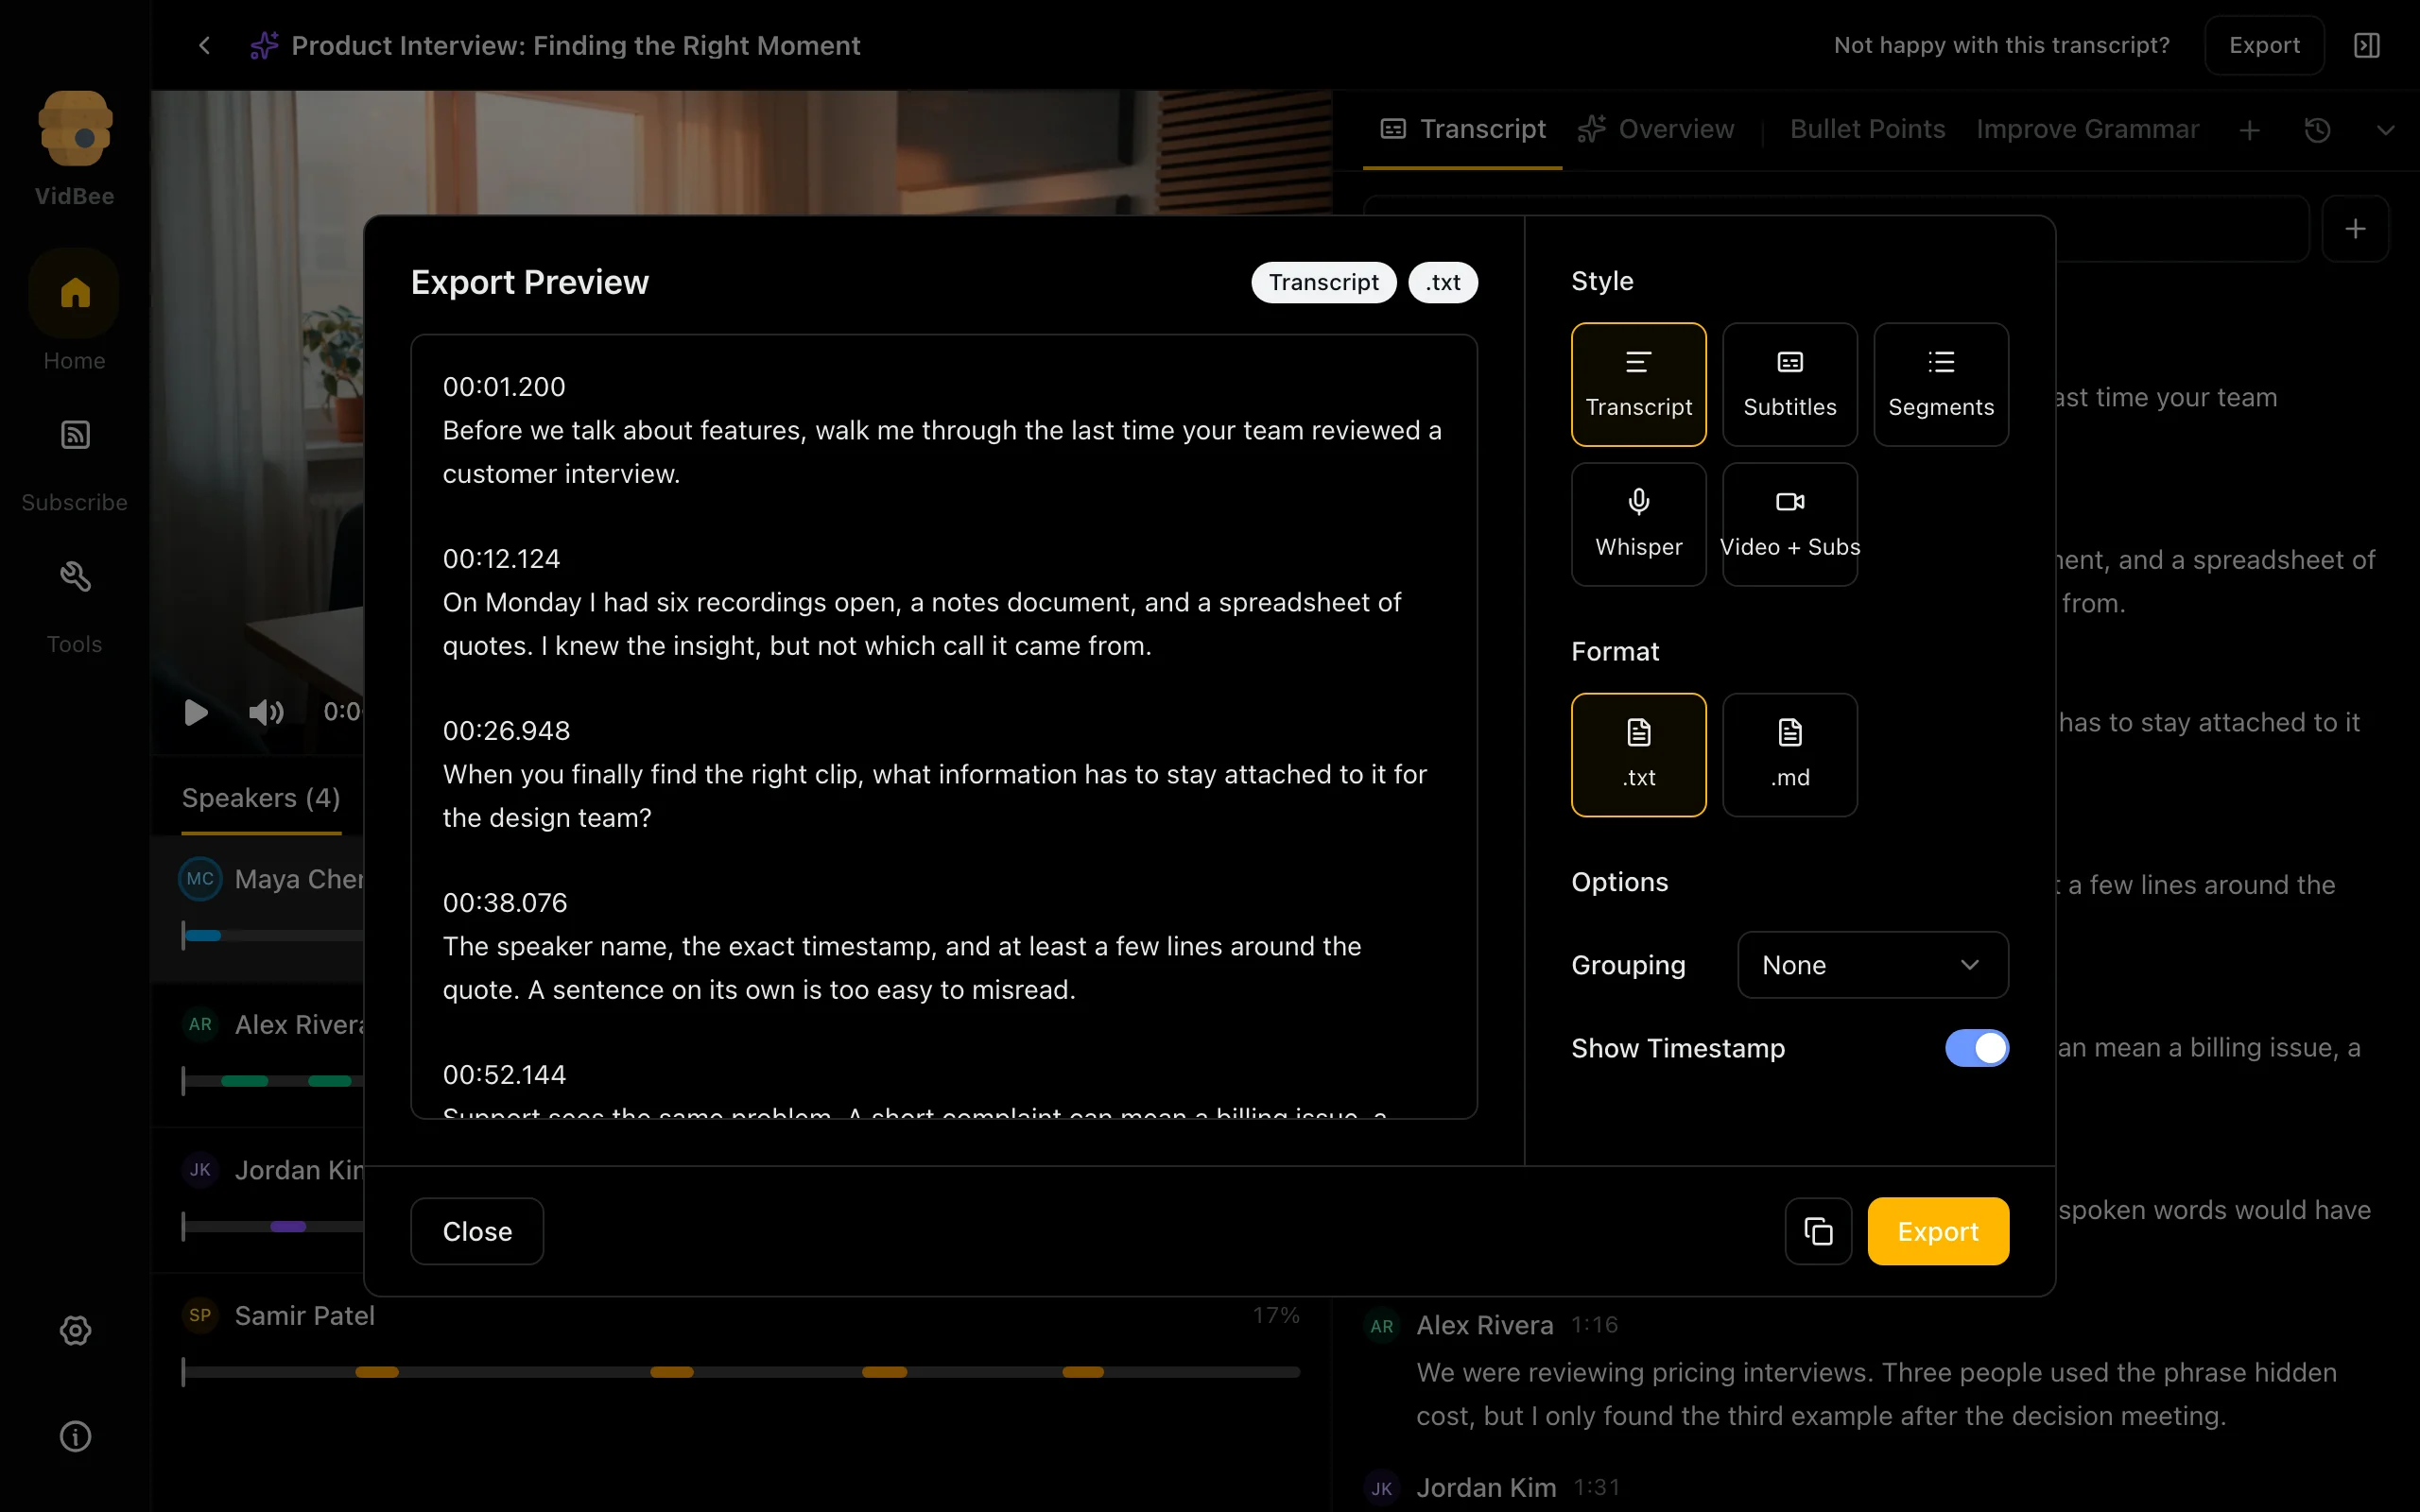
Task: Play the video
Action: point(196,712)
